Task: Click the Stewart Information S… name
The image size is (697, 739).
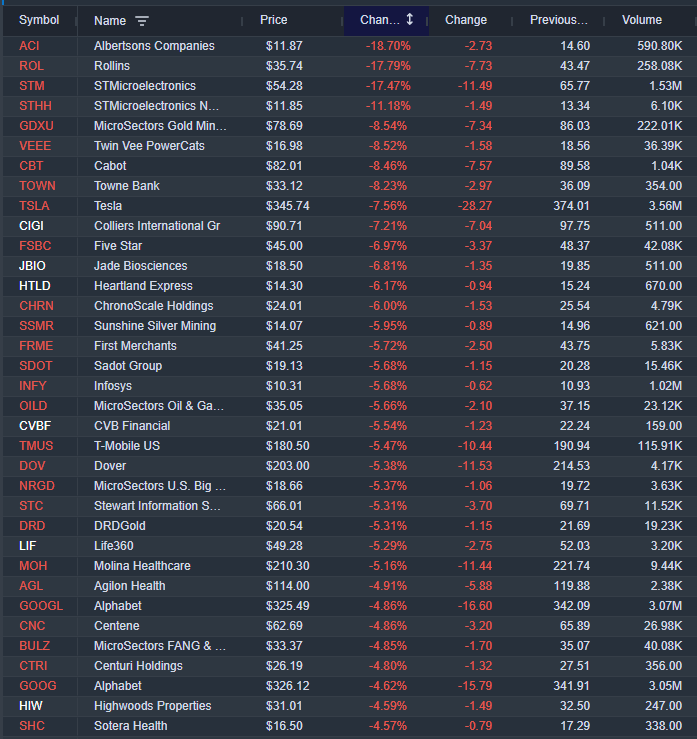Action: [x=157, y=506]
